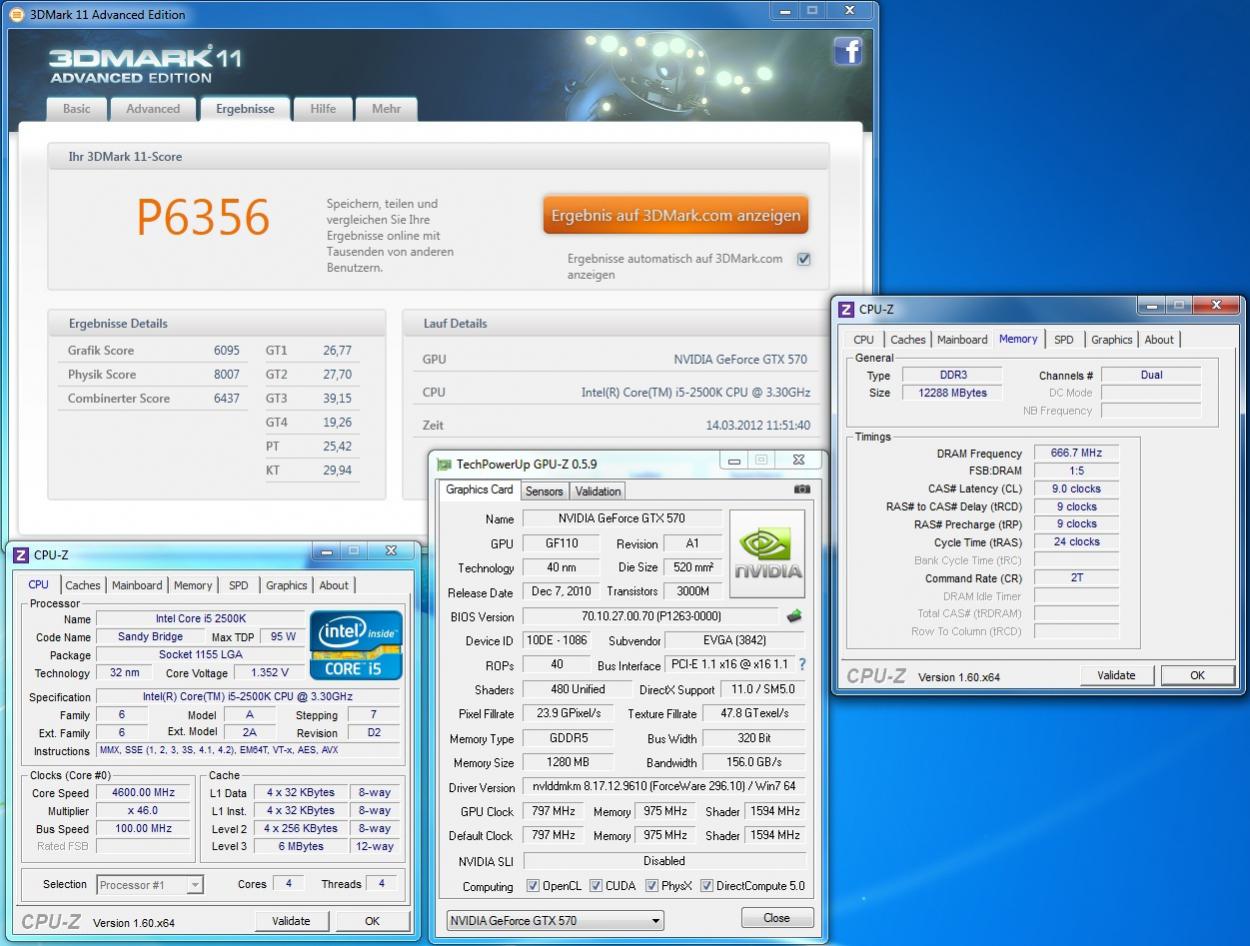Viewport: 1250px width, 946px height.
Task: Toggle the PhysX checkbox in GPU-Z
Action: [652, 886]
